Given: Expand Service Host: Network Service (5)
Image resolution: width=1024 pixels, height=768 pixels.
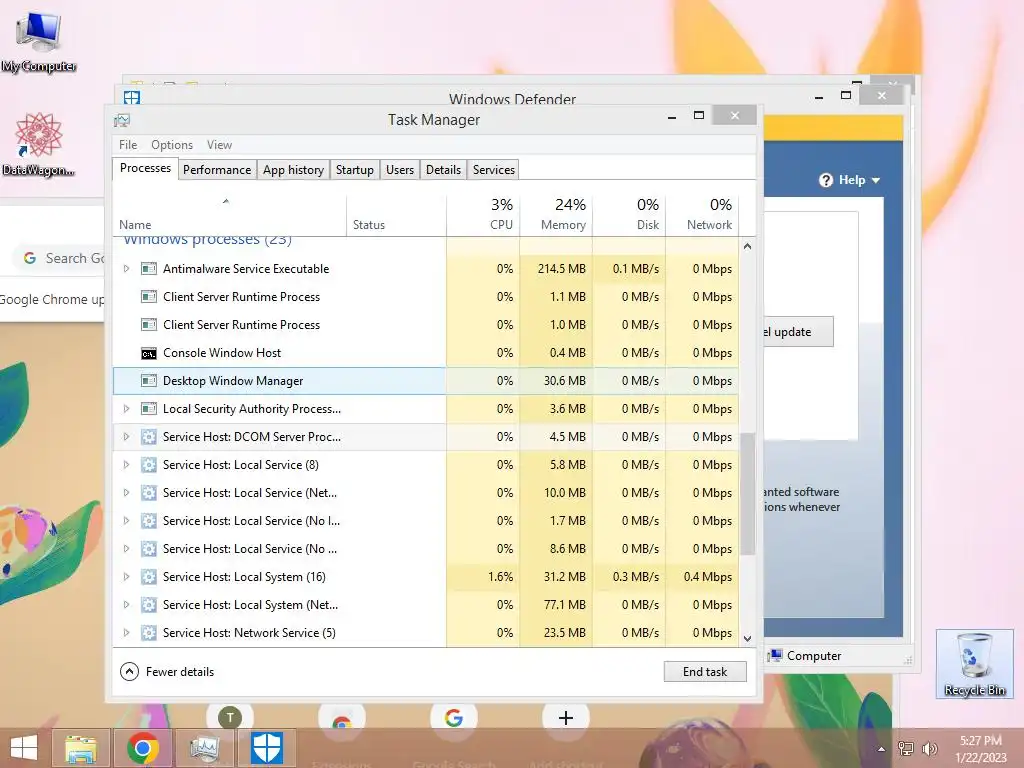Looking at the screenshot, I should [x=127, y=633].
